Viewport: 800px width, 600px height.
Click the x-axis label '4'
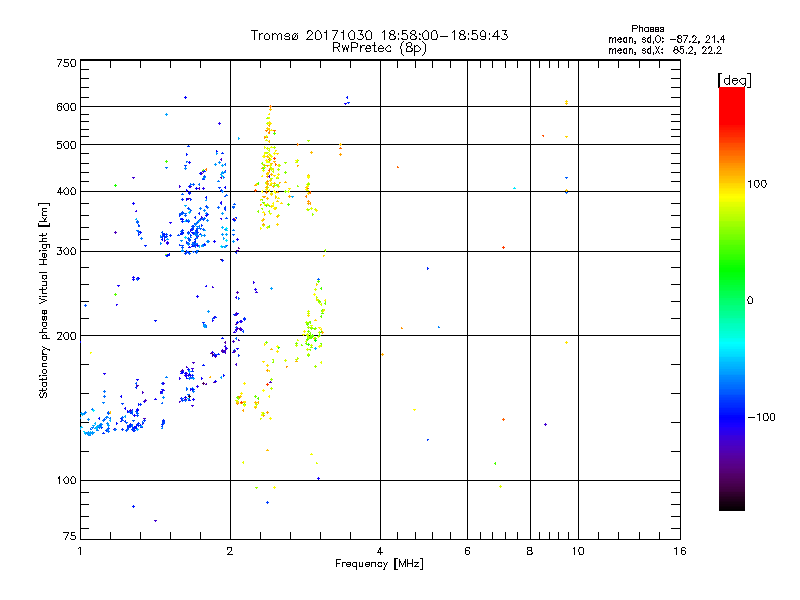click(380, 551)
